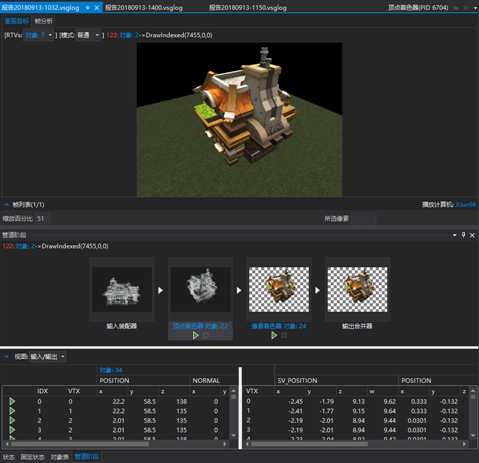This screenshot has width=479, height=463.
Task: Switch to the first bottom tab
Action: coord(9,457)
